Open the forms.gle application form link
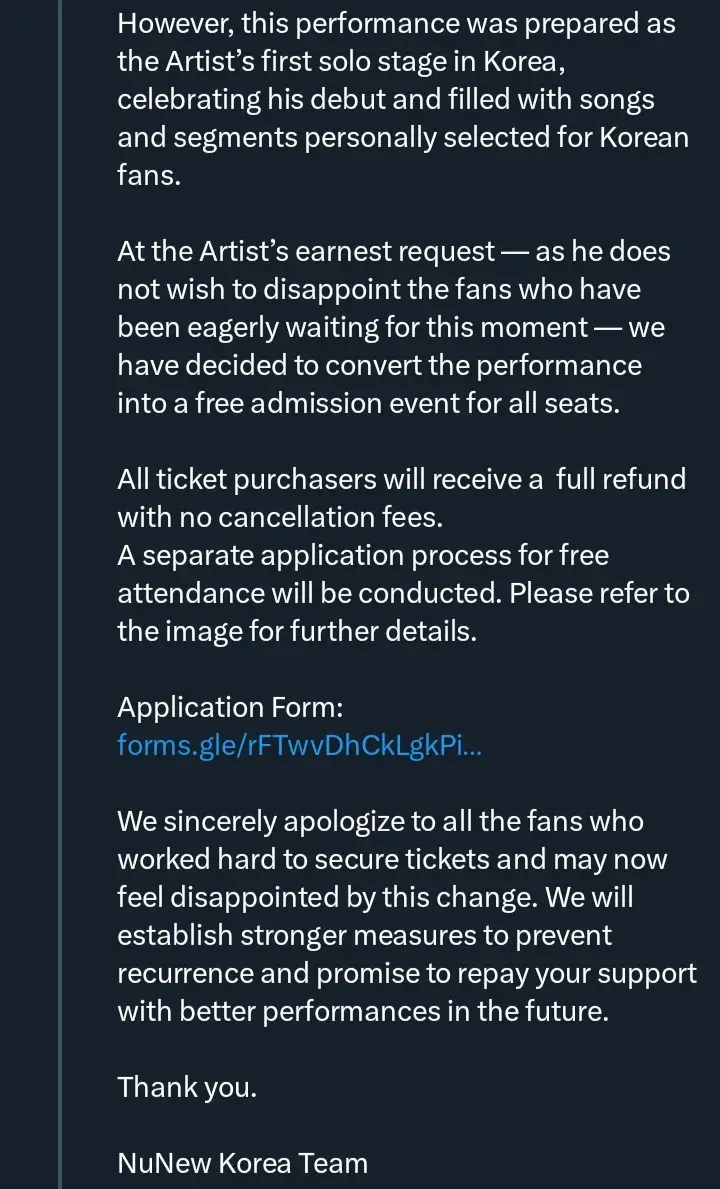Screen dimensions: 720x1189 pyautogui.click(x=299, y=745)
